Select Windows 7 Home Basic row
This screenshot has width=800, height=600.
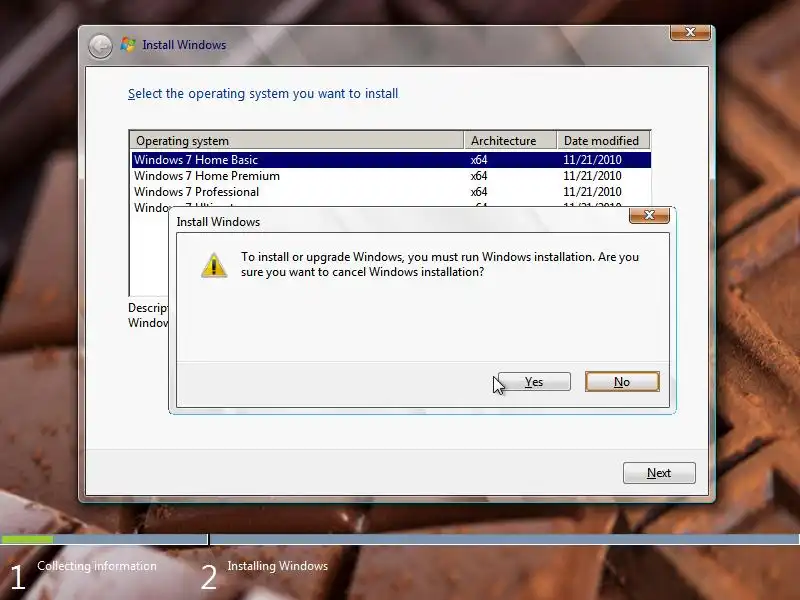coord(391,160)
